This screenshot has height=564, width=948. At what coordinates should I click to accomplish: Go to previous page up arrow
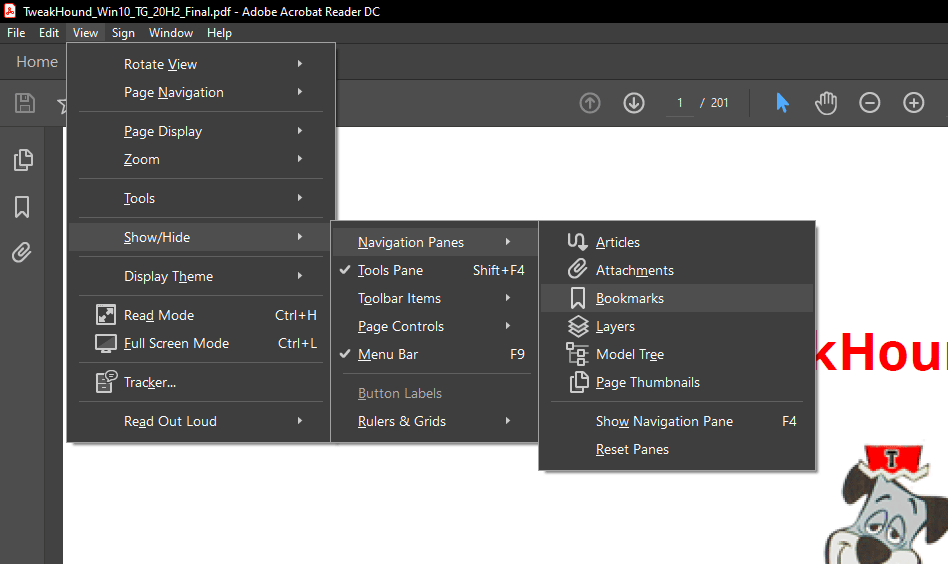[x=590, y=103]
